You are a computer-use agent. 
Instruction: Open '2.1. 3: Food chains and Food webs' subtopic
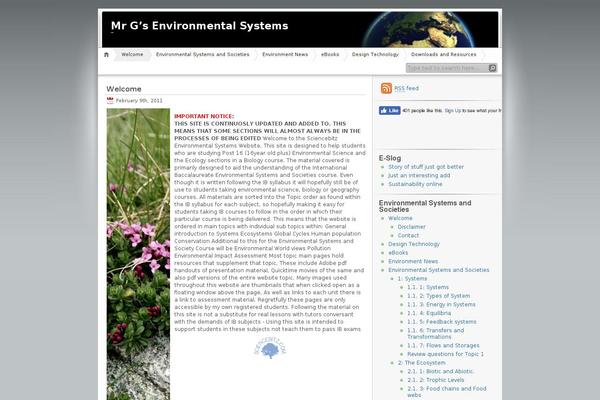pyautogui.click(x=447, y=392)
